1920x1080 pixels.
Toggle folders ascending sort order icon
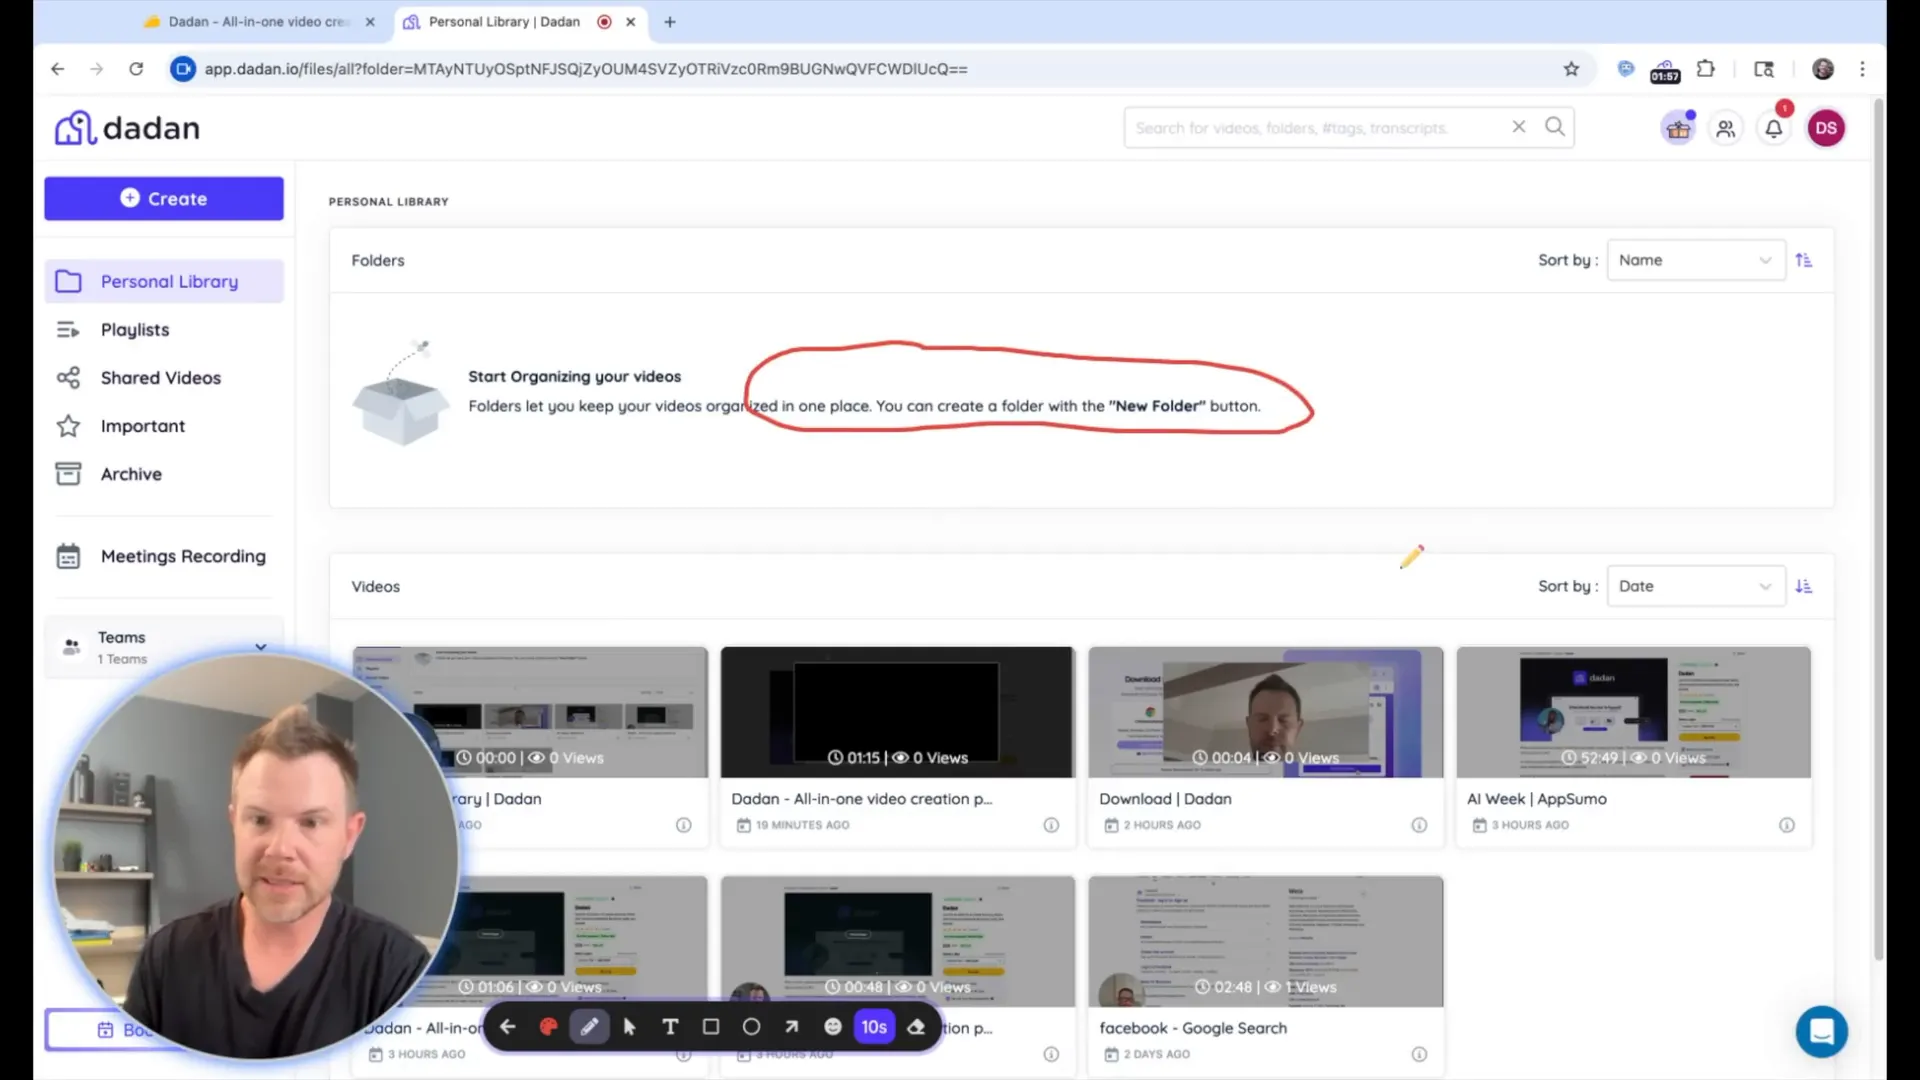1804,260
